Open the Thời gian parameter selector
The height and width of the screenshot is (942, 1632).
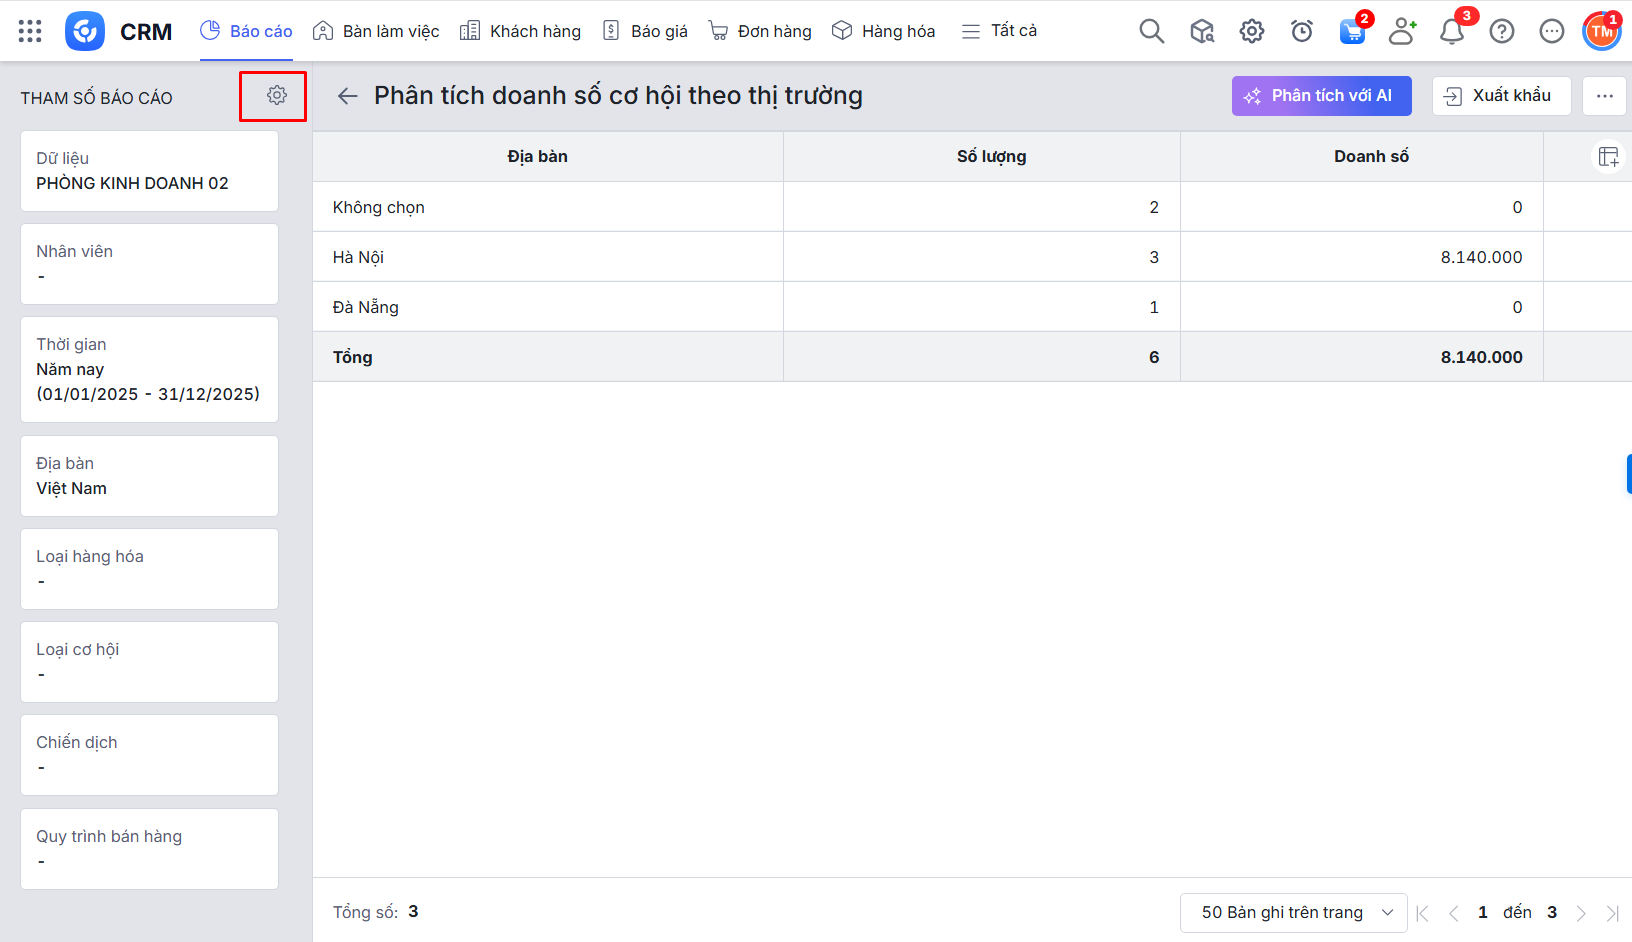pyautogui.click(x=149, y=369)
